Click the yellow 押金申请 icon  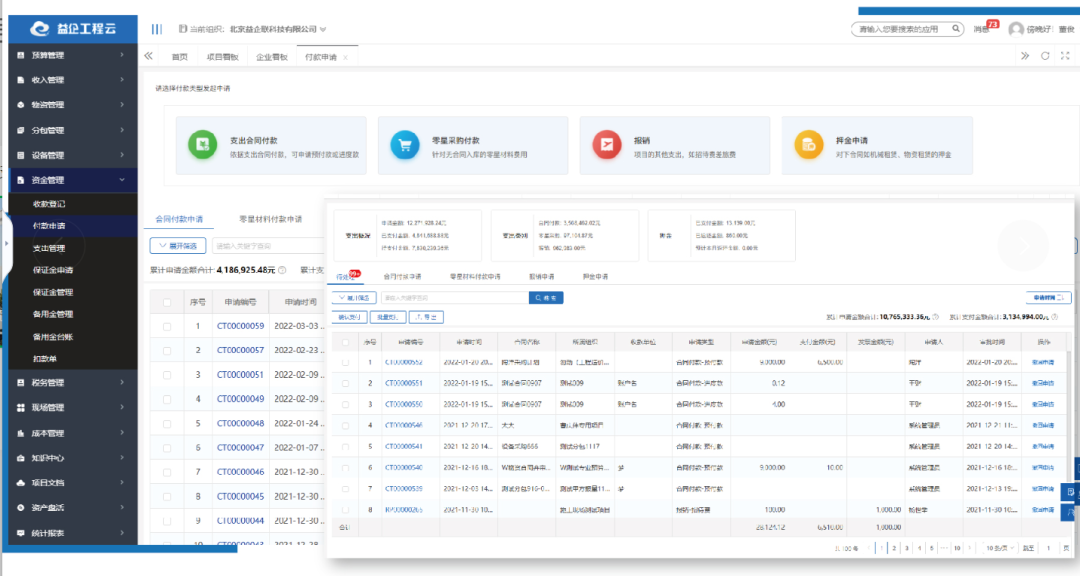pyautogui.click(x=809, y=145)
